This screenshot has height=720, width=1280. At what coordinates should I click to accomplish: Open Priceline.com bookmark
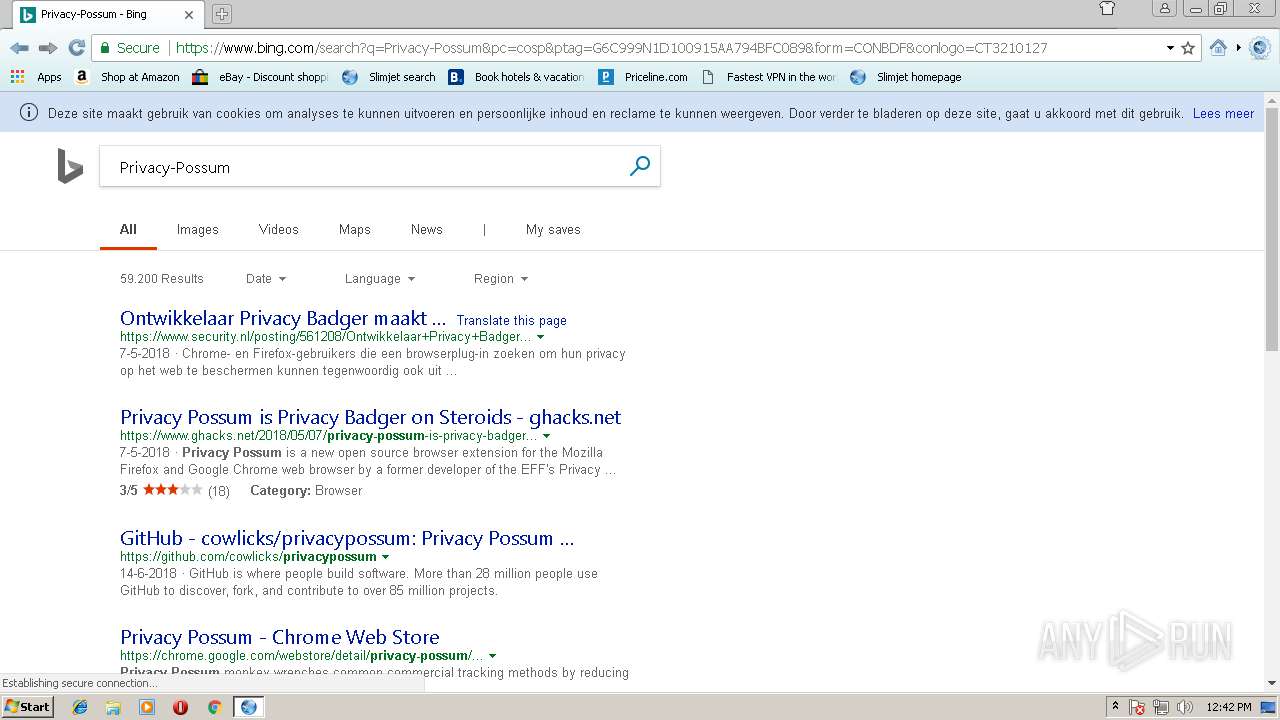[643, 77]
